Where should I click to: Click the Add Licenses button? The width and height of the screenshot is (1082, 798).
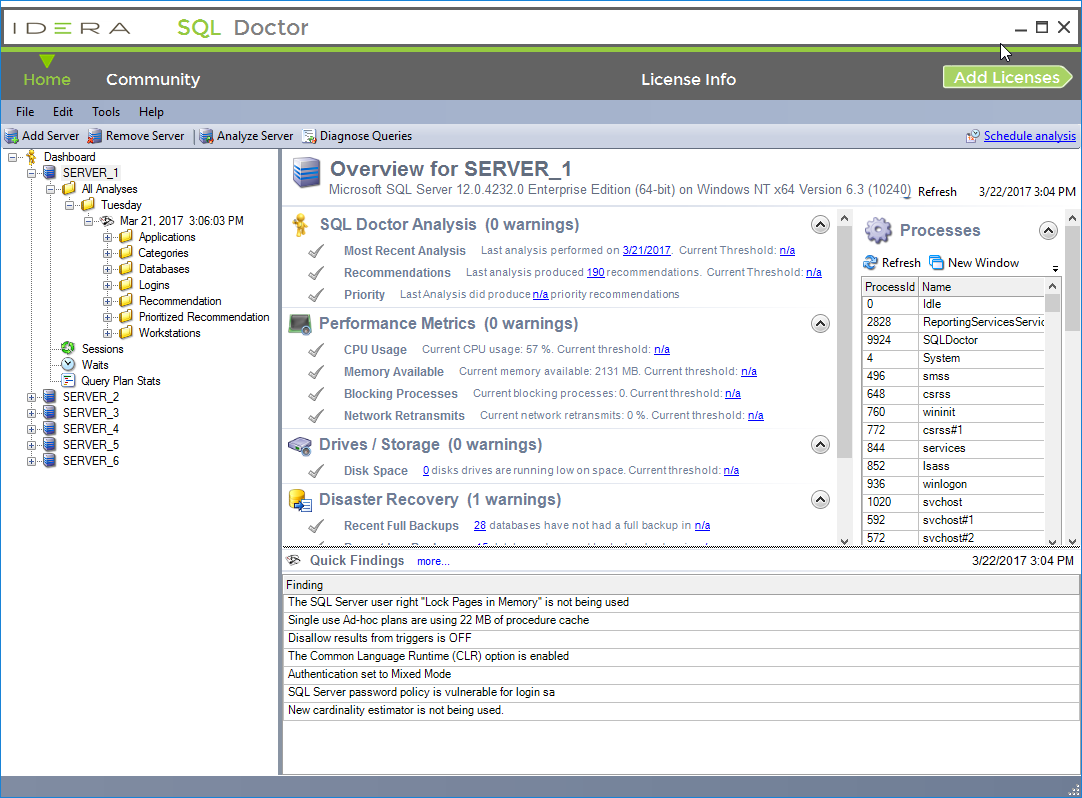(x=1007, y=77)
